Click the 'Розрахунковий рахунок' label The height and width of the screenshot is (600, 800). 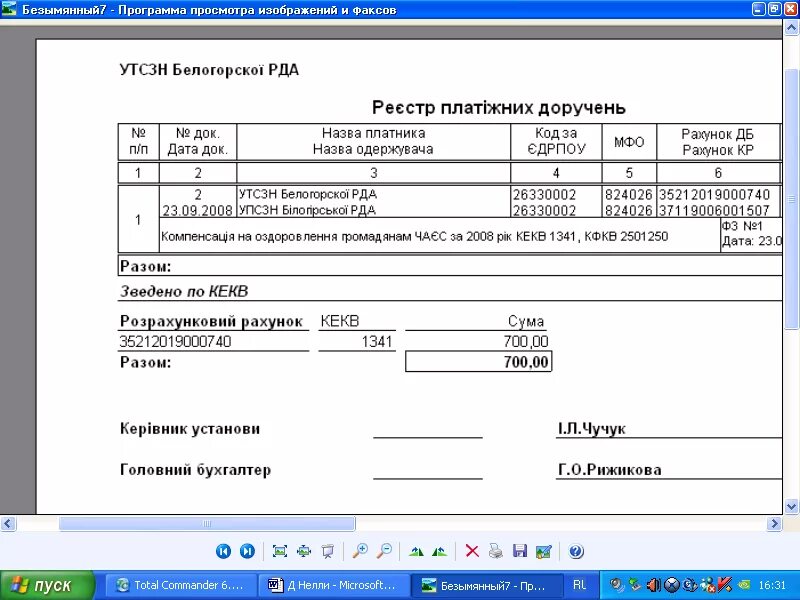point(211,321)
